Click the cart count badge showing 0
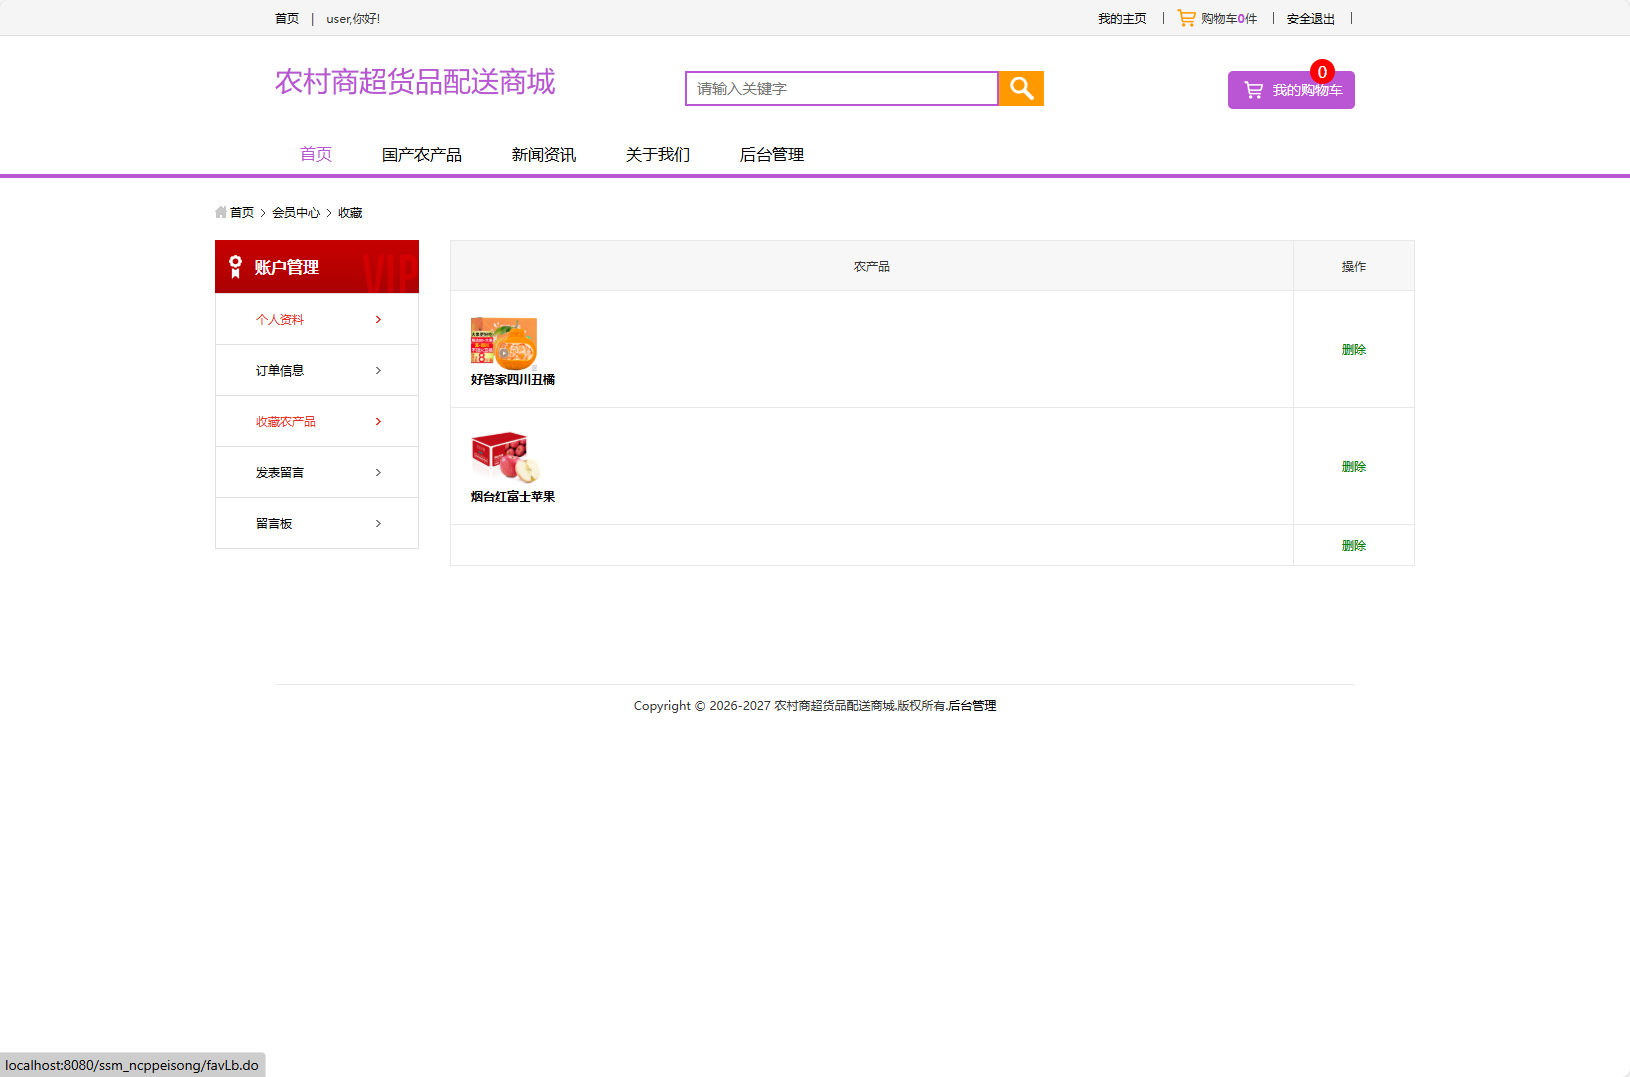The image size is (1630, 1077). click(1321, 72)
